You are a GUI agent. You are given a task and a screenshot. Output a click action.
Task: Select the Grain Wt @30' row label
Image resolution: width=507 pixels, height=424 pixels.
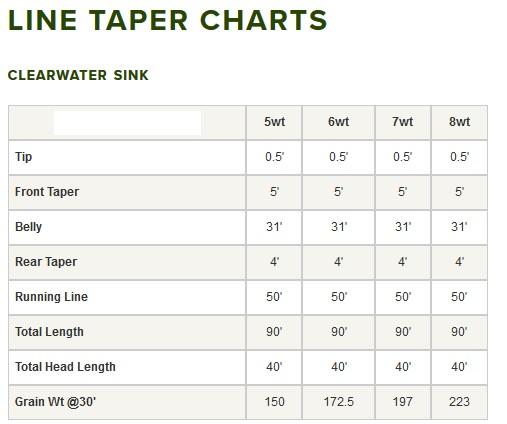point(55,402)
